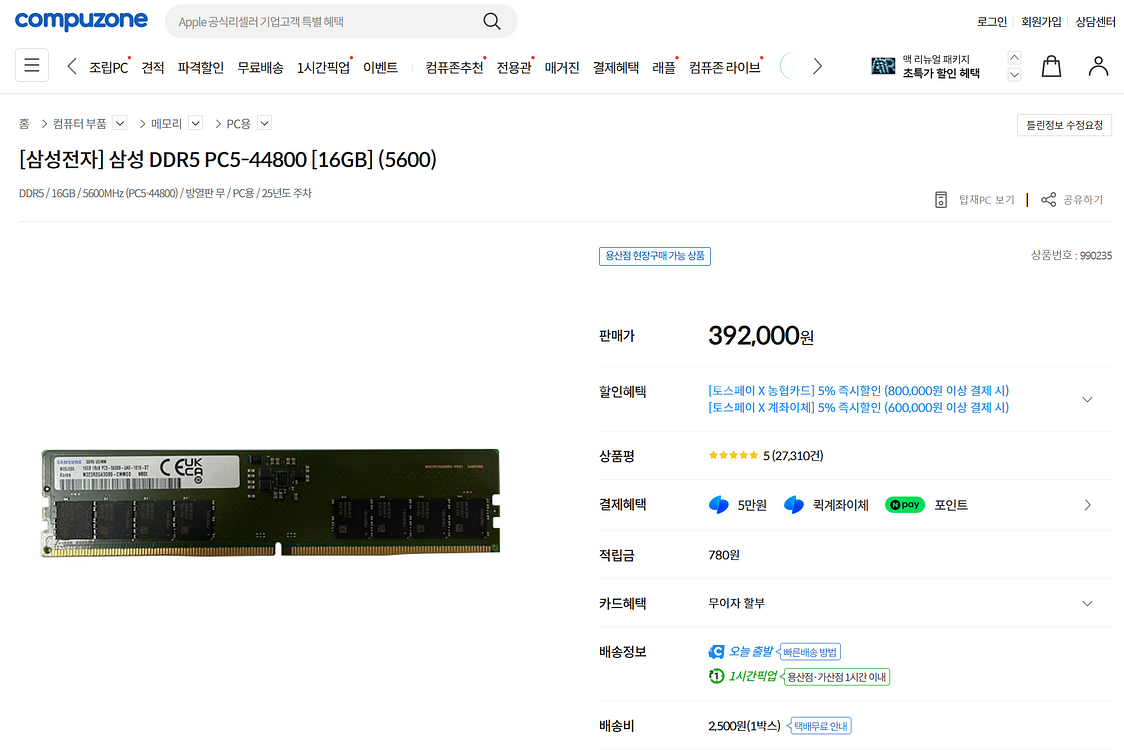The height and width of the screenshot is (750, 1124).
Task: Open the 조립PC menu item
Action: pos(109,68)
